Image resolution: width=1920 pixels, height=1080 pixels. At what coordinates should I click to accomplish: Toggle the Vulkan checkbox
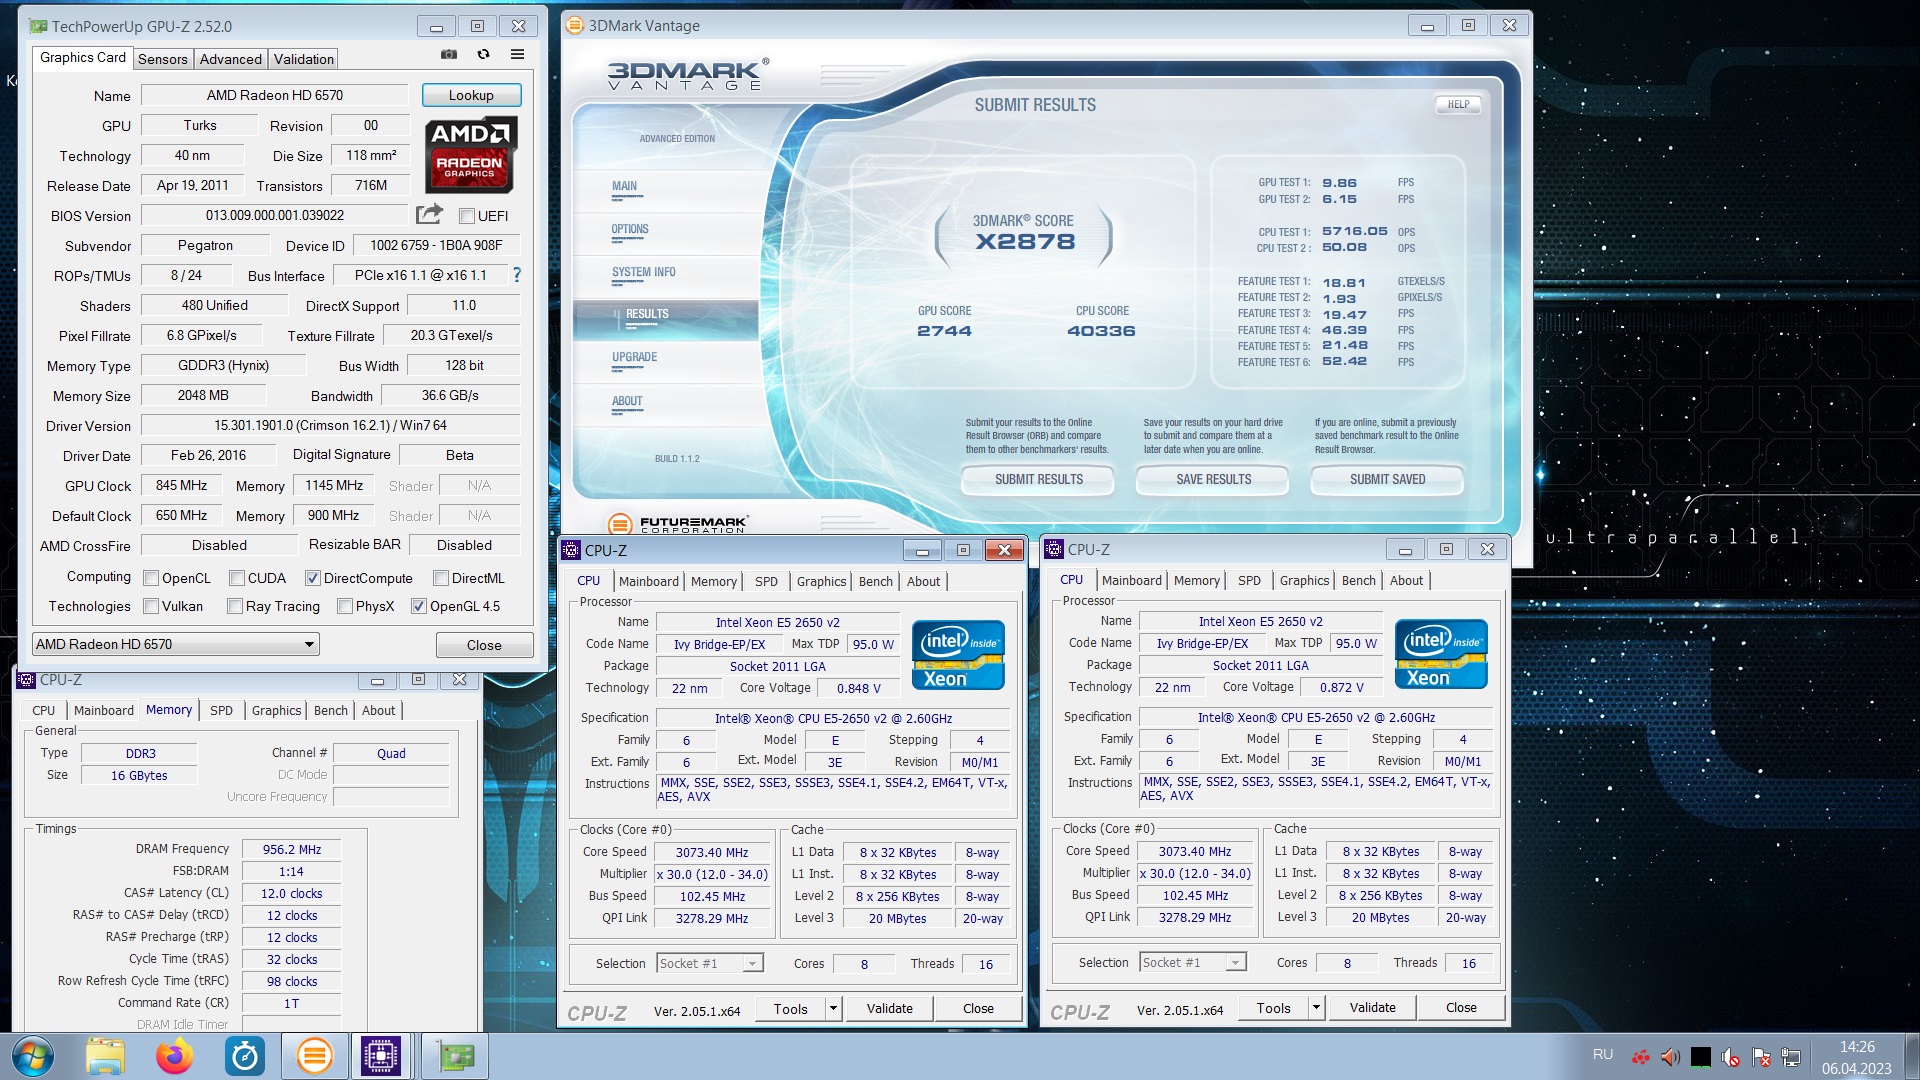151,606
